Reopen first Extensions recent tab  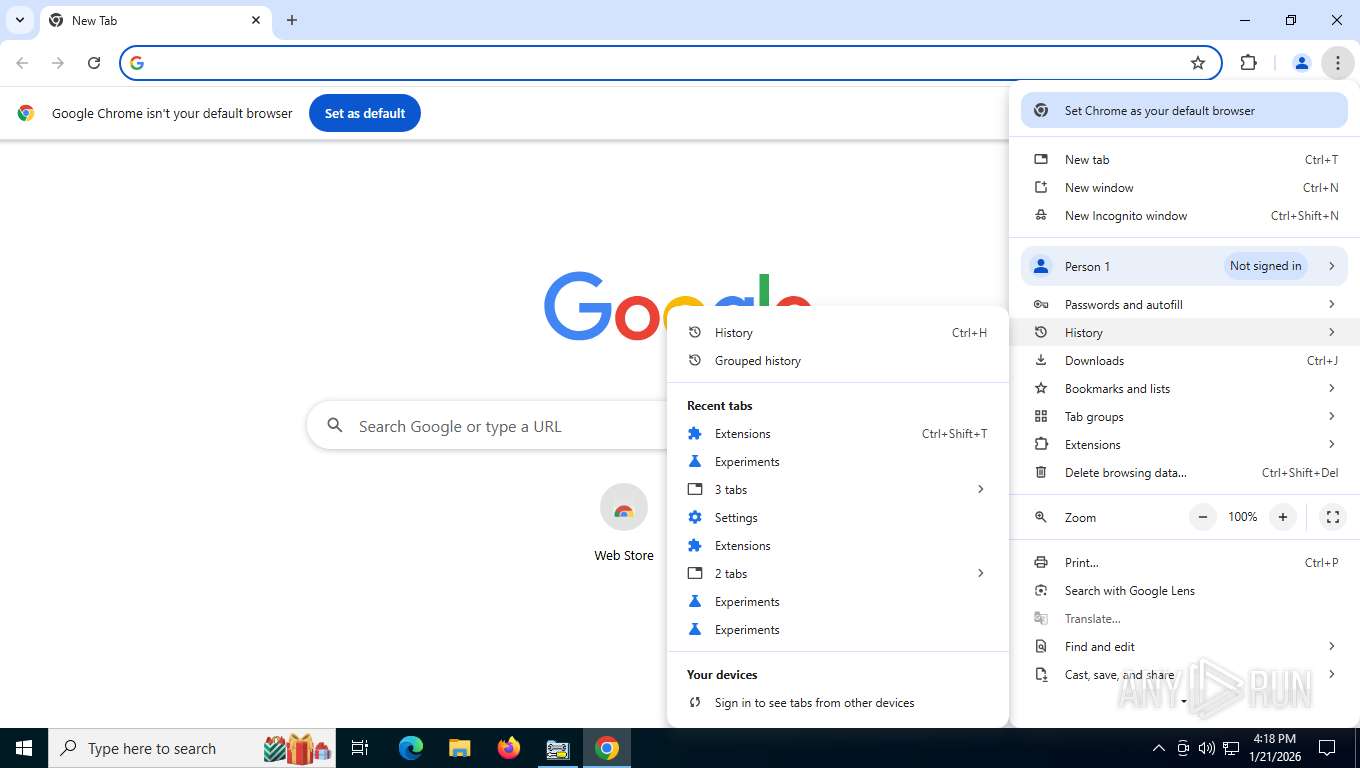pyautogui.click(x=838, y=434)
